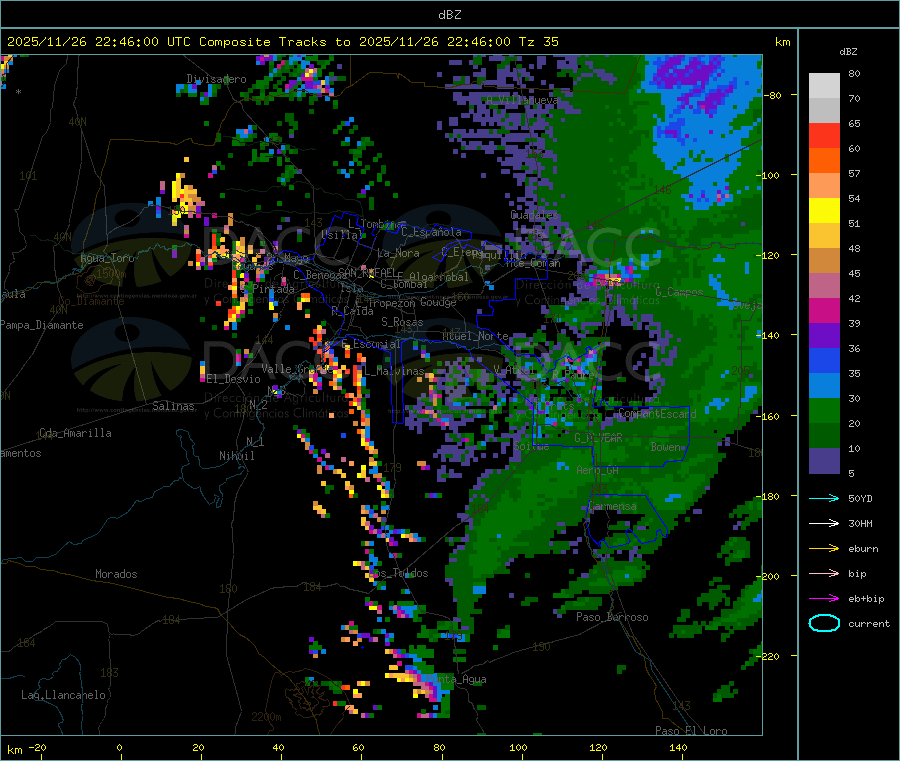The image size is (900, 761).
Task: Click the Morados place label
Action: [x=116, y=574]
